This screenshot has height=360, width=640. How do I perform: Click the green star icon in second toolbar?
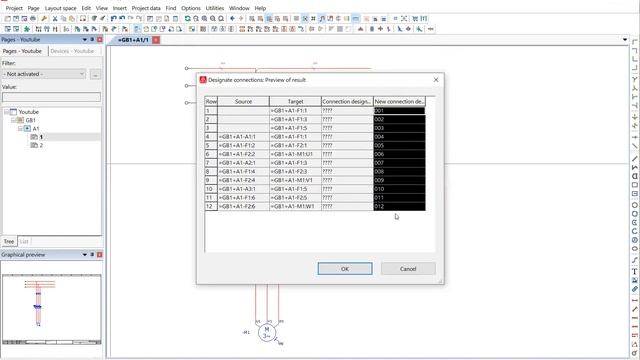coord(27,29)
